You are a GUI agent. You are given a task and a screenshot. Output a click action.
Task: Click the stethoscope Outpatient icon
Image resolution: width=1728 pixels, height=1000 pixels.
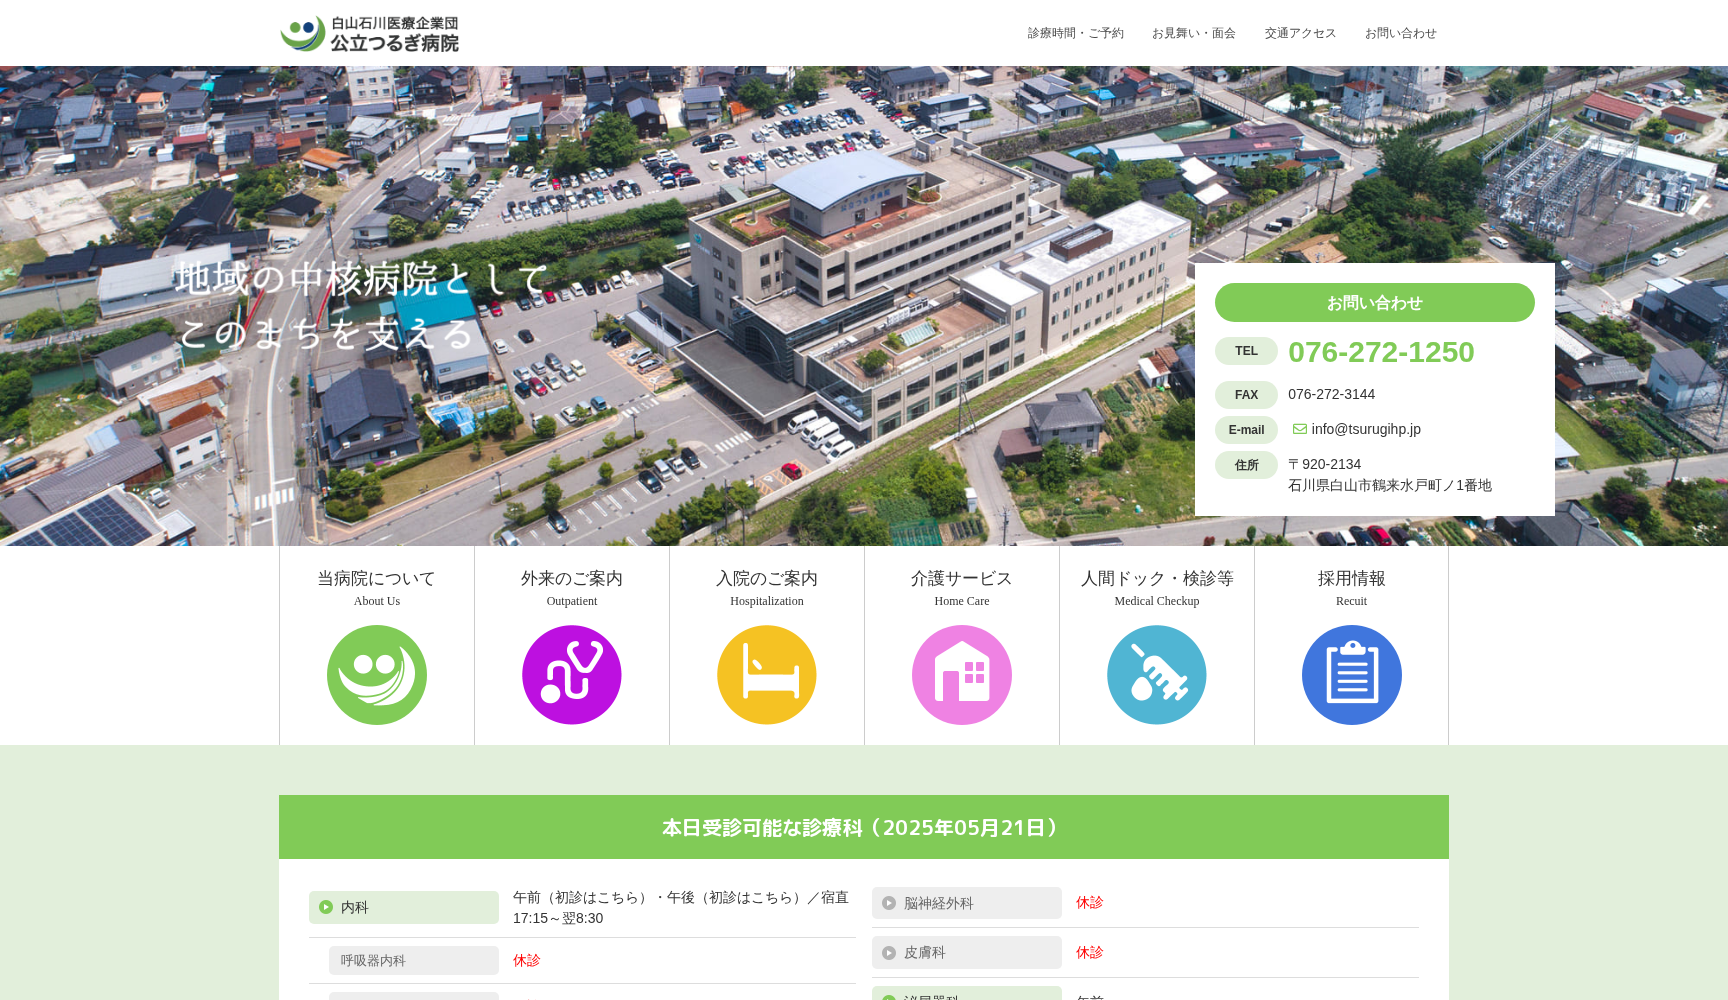[x=571, y=674]
